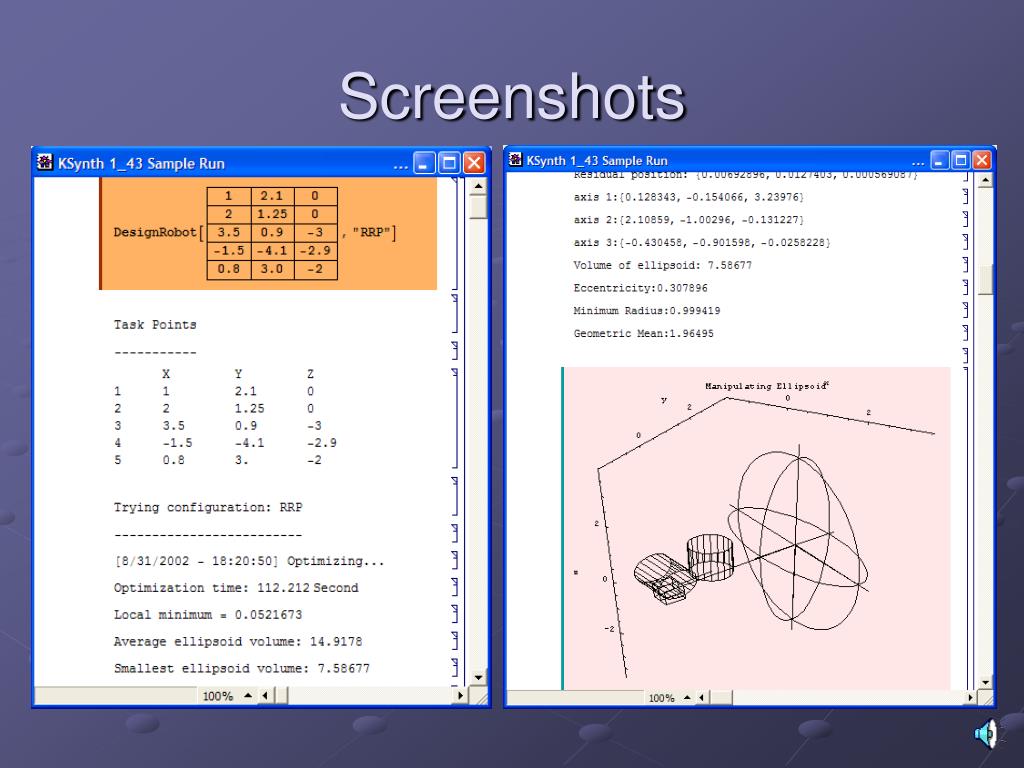Click the vertical scrollbar thumb in ellipsoid window
Viewport: 1024px width, 768px height.
click(x=985, y=280)
